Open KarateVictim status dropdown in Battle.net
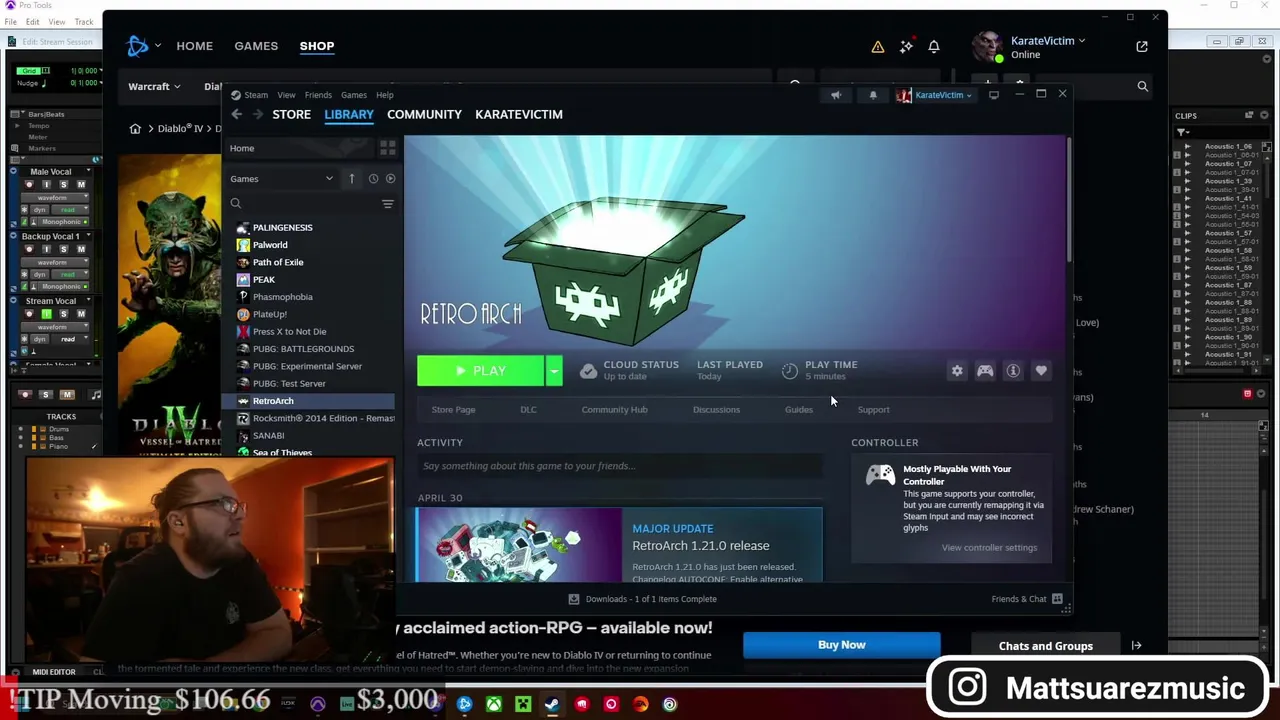 [1048, 41]
